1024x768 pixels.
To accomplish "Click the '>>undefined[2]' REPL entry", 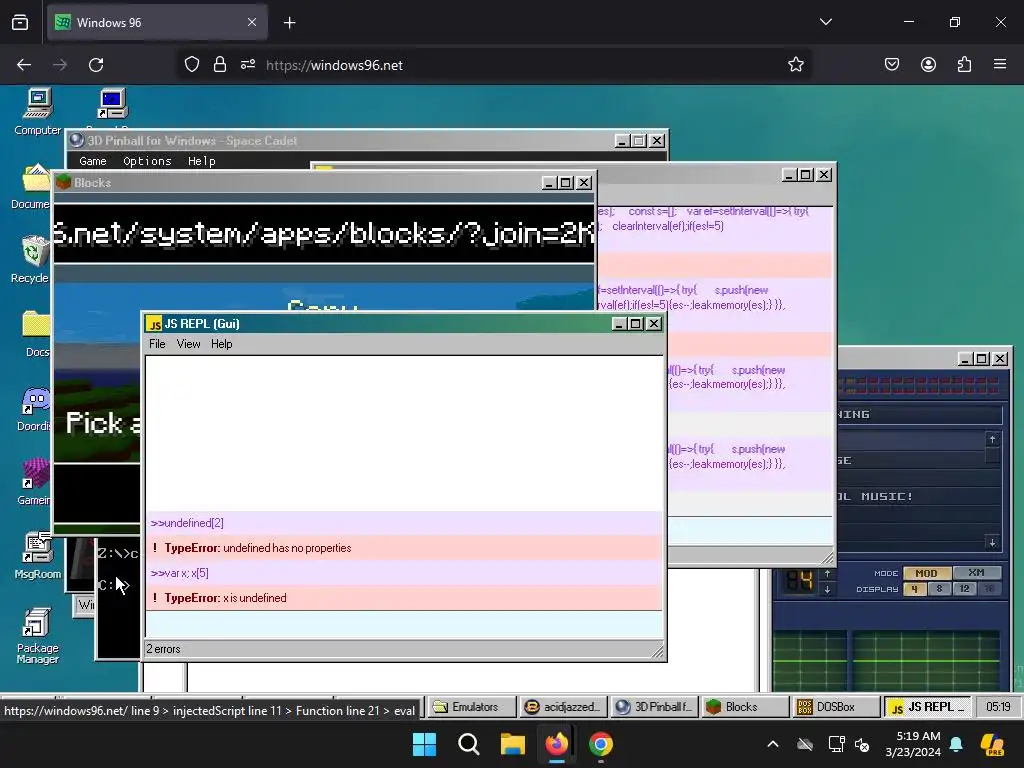I will (404, 523).
